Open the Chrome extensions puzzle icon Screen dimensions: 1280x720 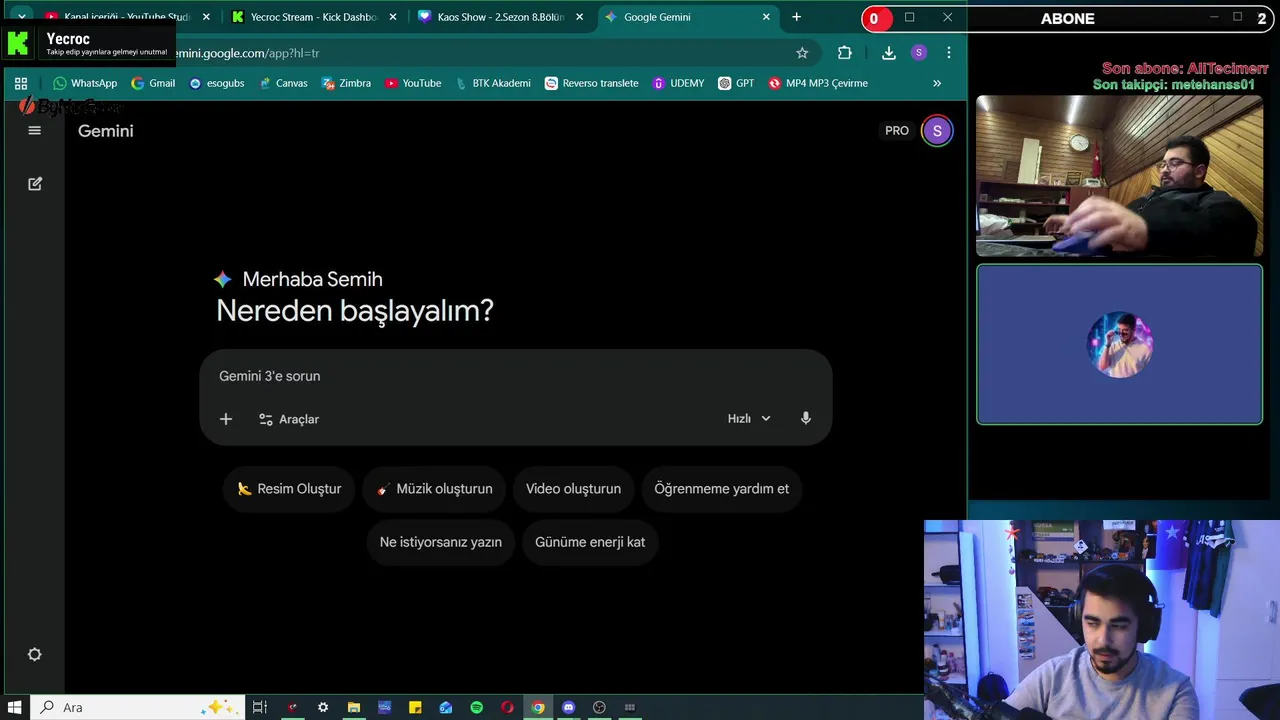click(x=845, y=53)
